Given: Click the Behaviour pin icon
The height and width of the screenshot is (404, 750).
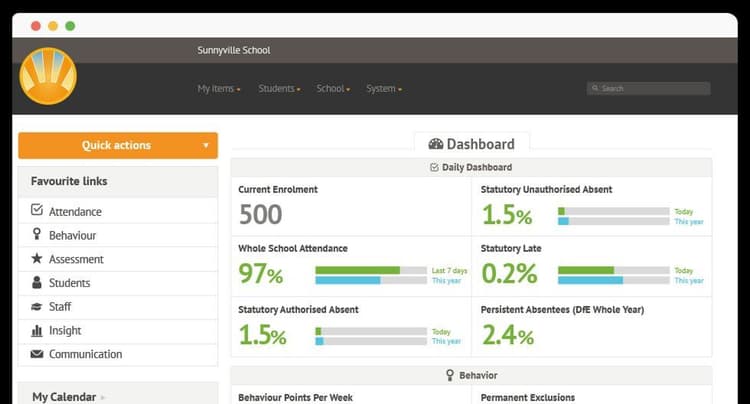Looking at the screenshot, I should 37,235.
